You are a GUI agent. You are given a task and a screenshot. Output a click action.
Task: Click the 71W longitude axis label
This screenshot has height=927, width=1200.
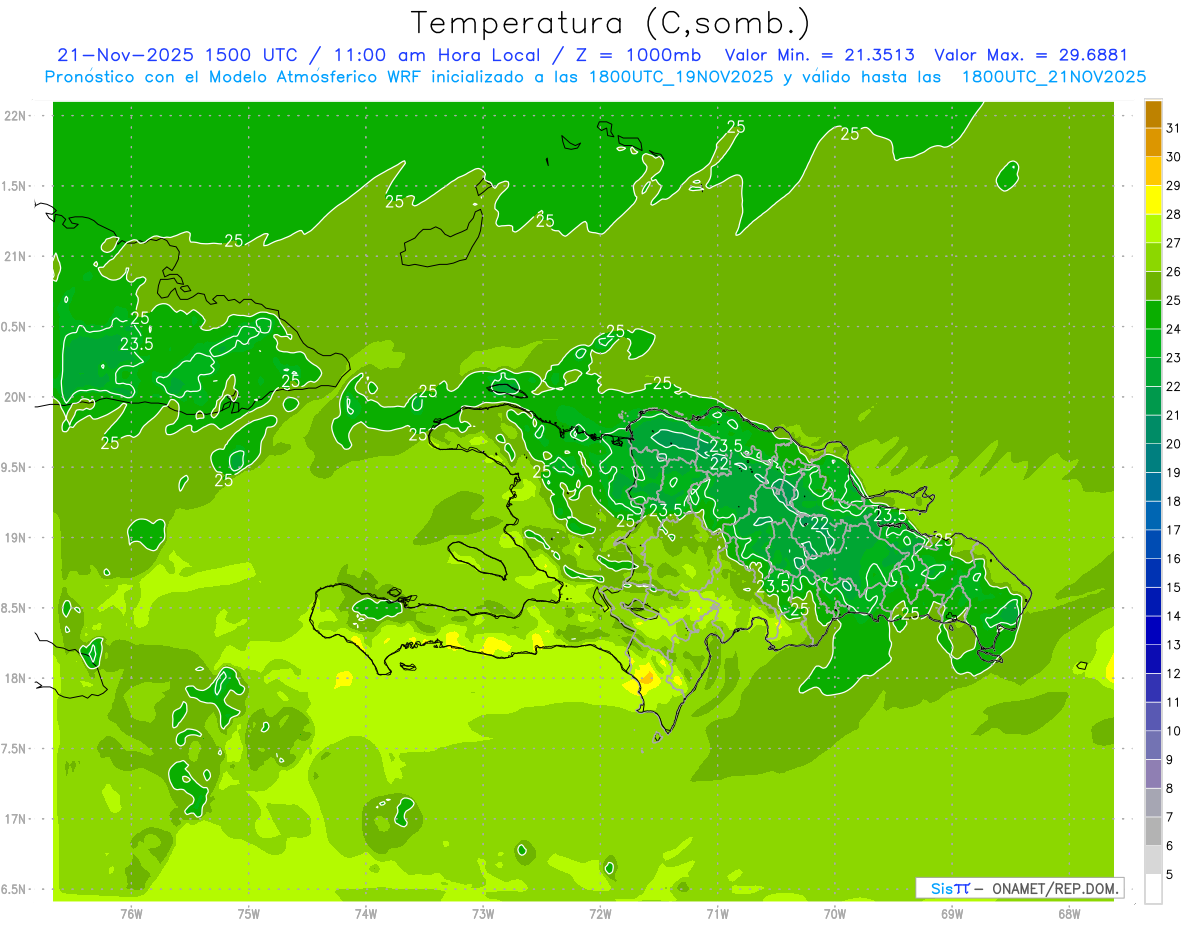coord(718,914)
